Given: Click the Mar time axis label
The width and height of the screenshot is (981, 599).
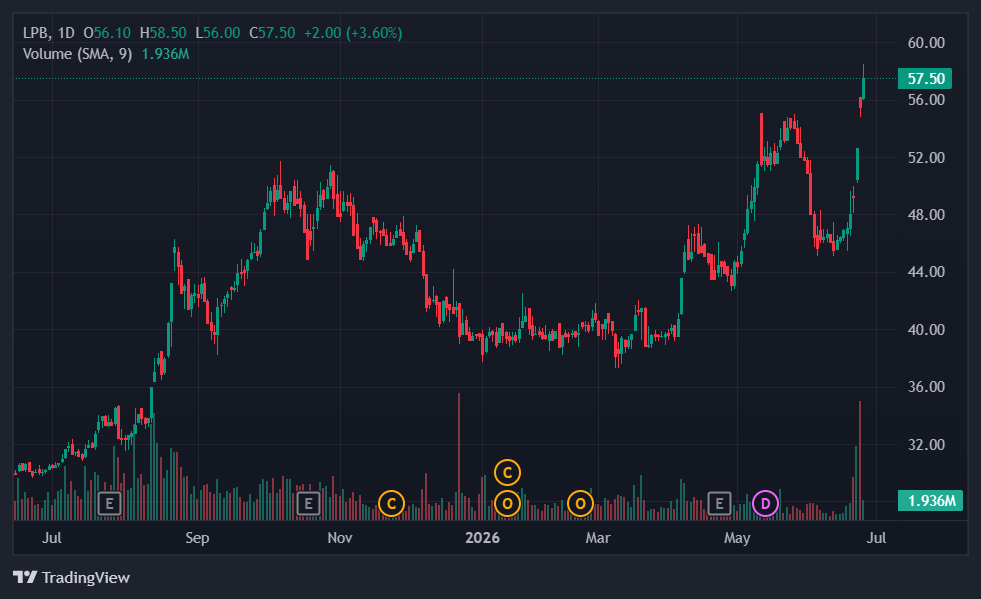Looking at the screenshot, I should [597, 538].
